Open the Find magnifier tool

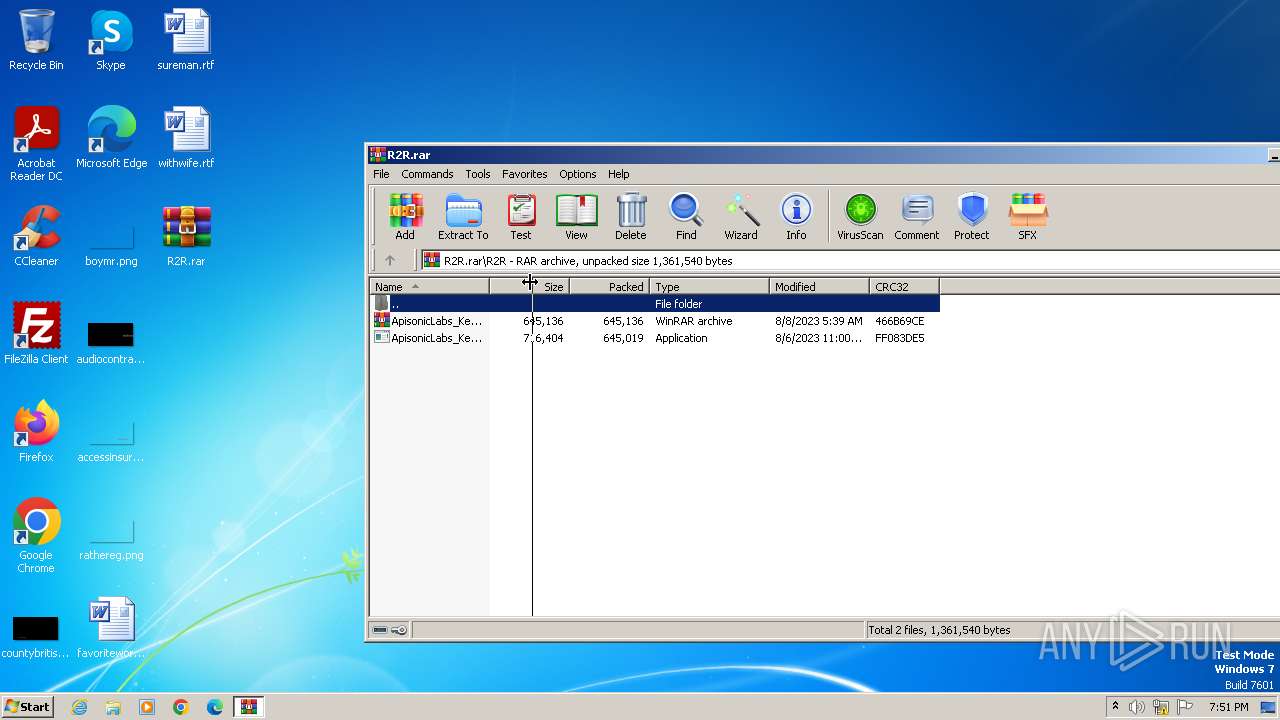(686, 217)
